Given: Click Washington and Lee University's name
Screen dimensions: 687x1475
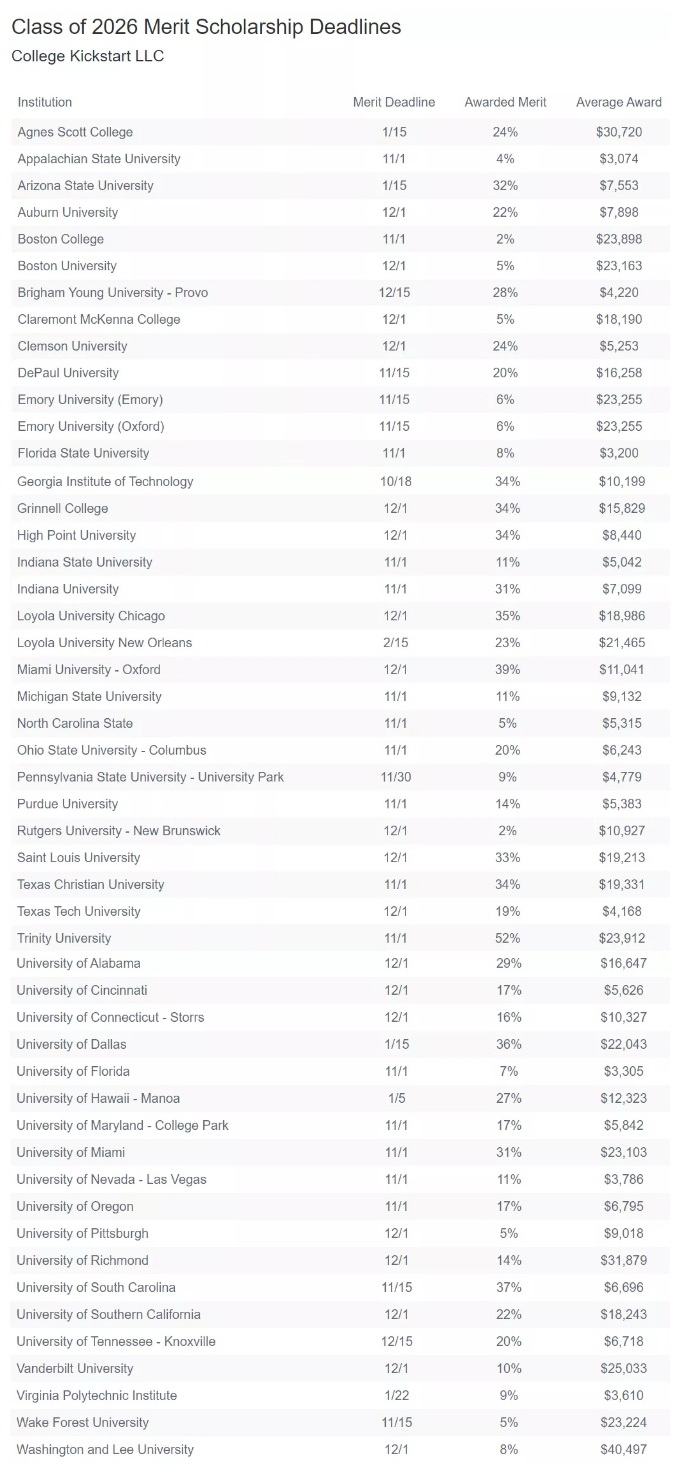Looking at the screenshot, I should (x=105, y=1449).
